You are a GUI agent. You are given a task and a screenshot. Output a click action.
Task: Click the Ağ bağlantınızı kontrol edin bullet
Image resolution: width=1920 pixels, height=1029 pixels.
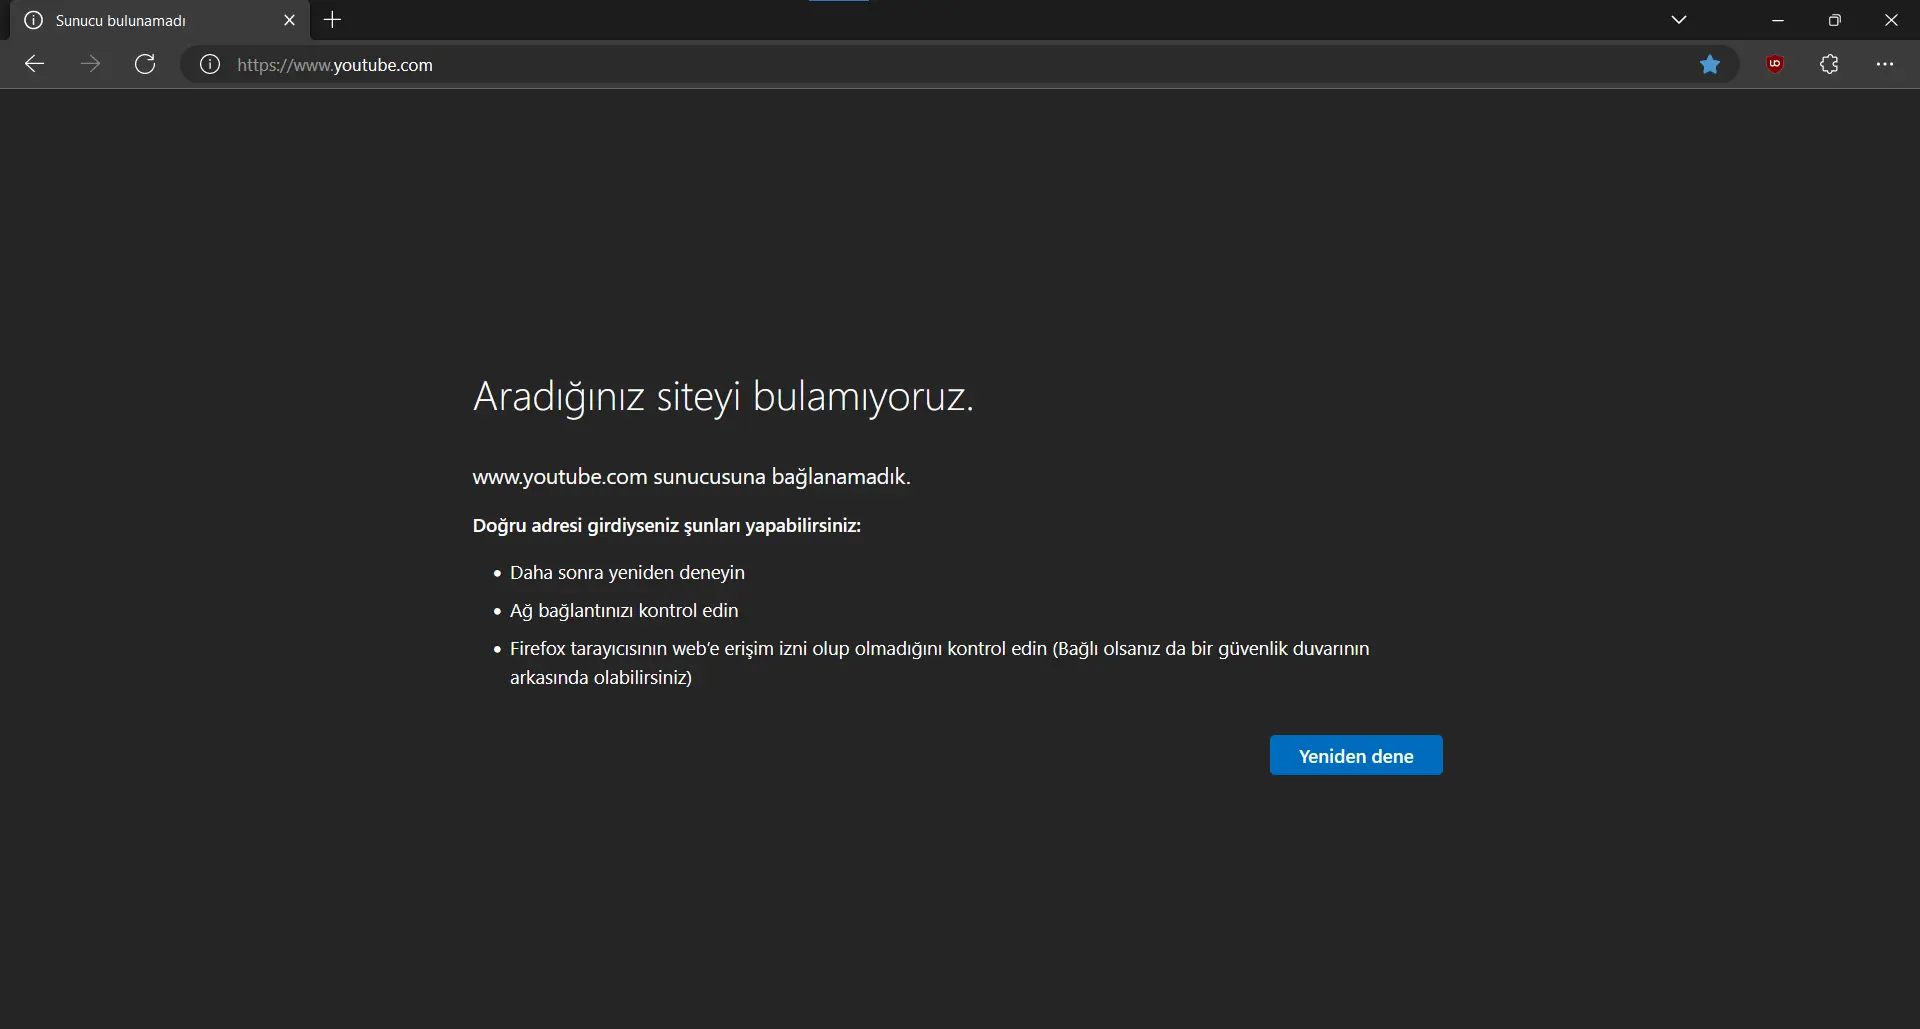(624, 611)
